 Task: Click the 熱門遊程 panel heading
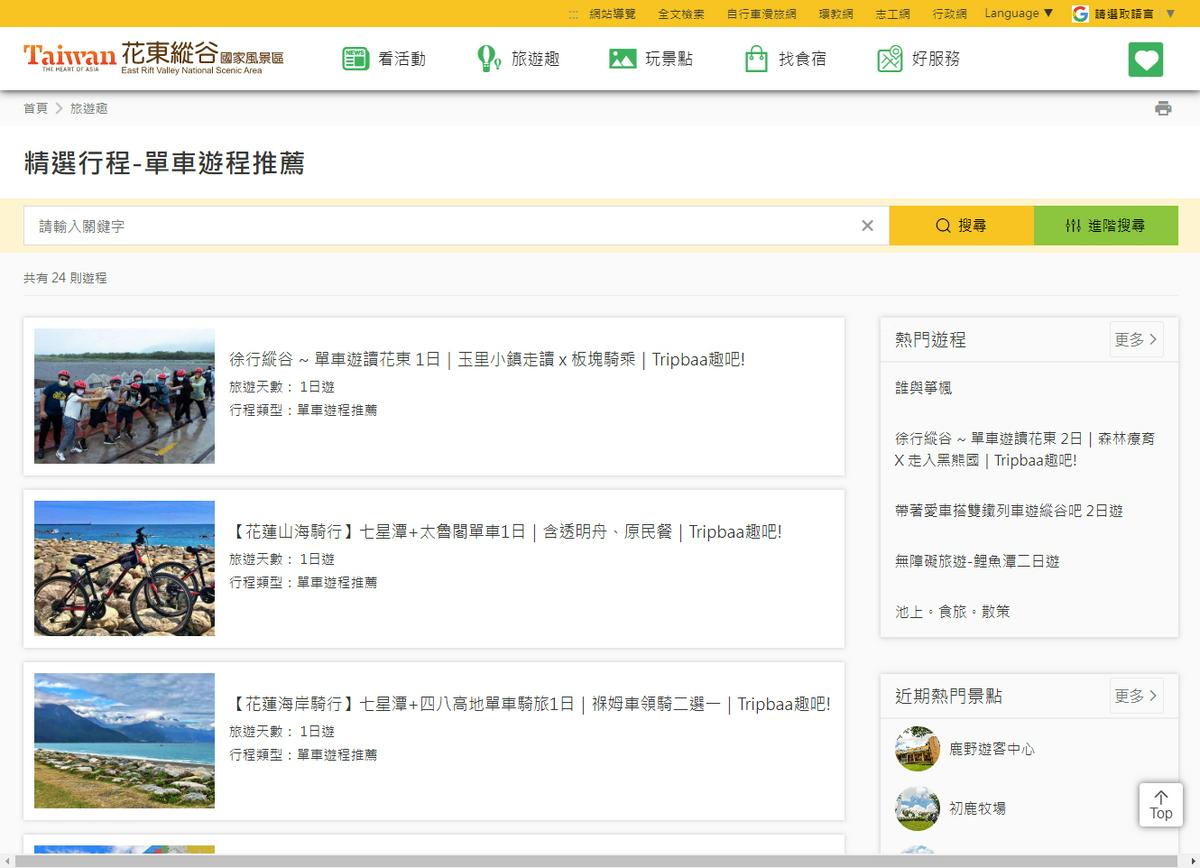(930, 340)
